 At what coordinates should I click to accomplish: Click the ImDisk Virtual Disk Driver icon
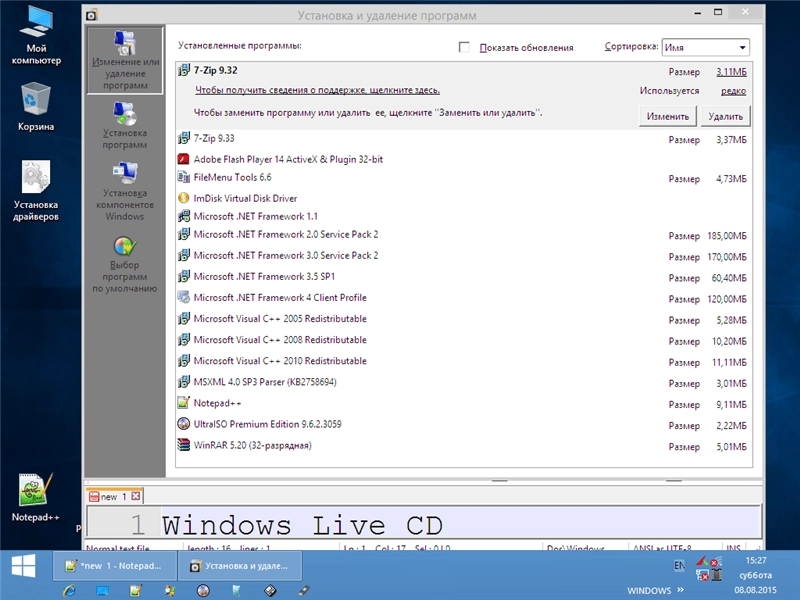(x=184, y=198)
